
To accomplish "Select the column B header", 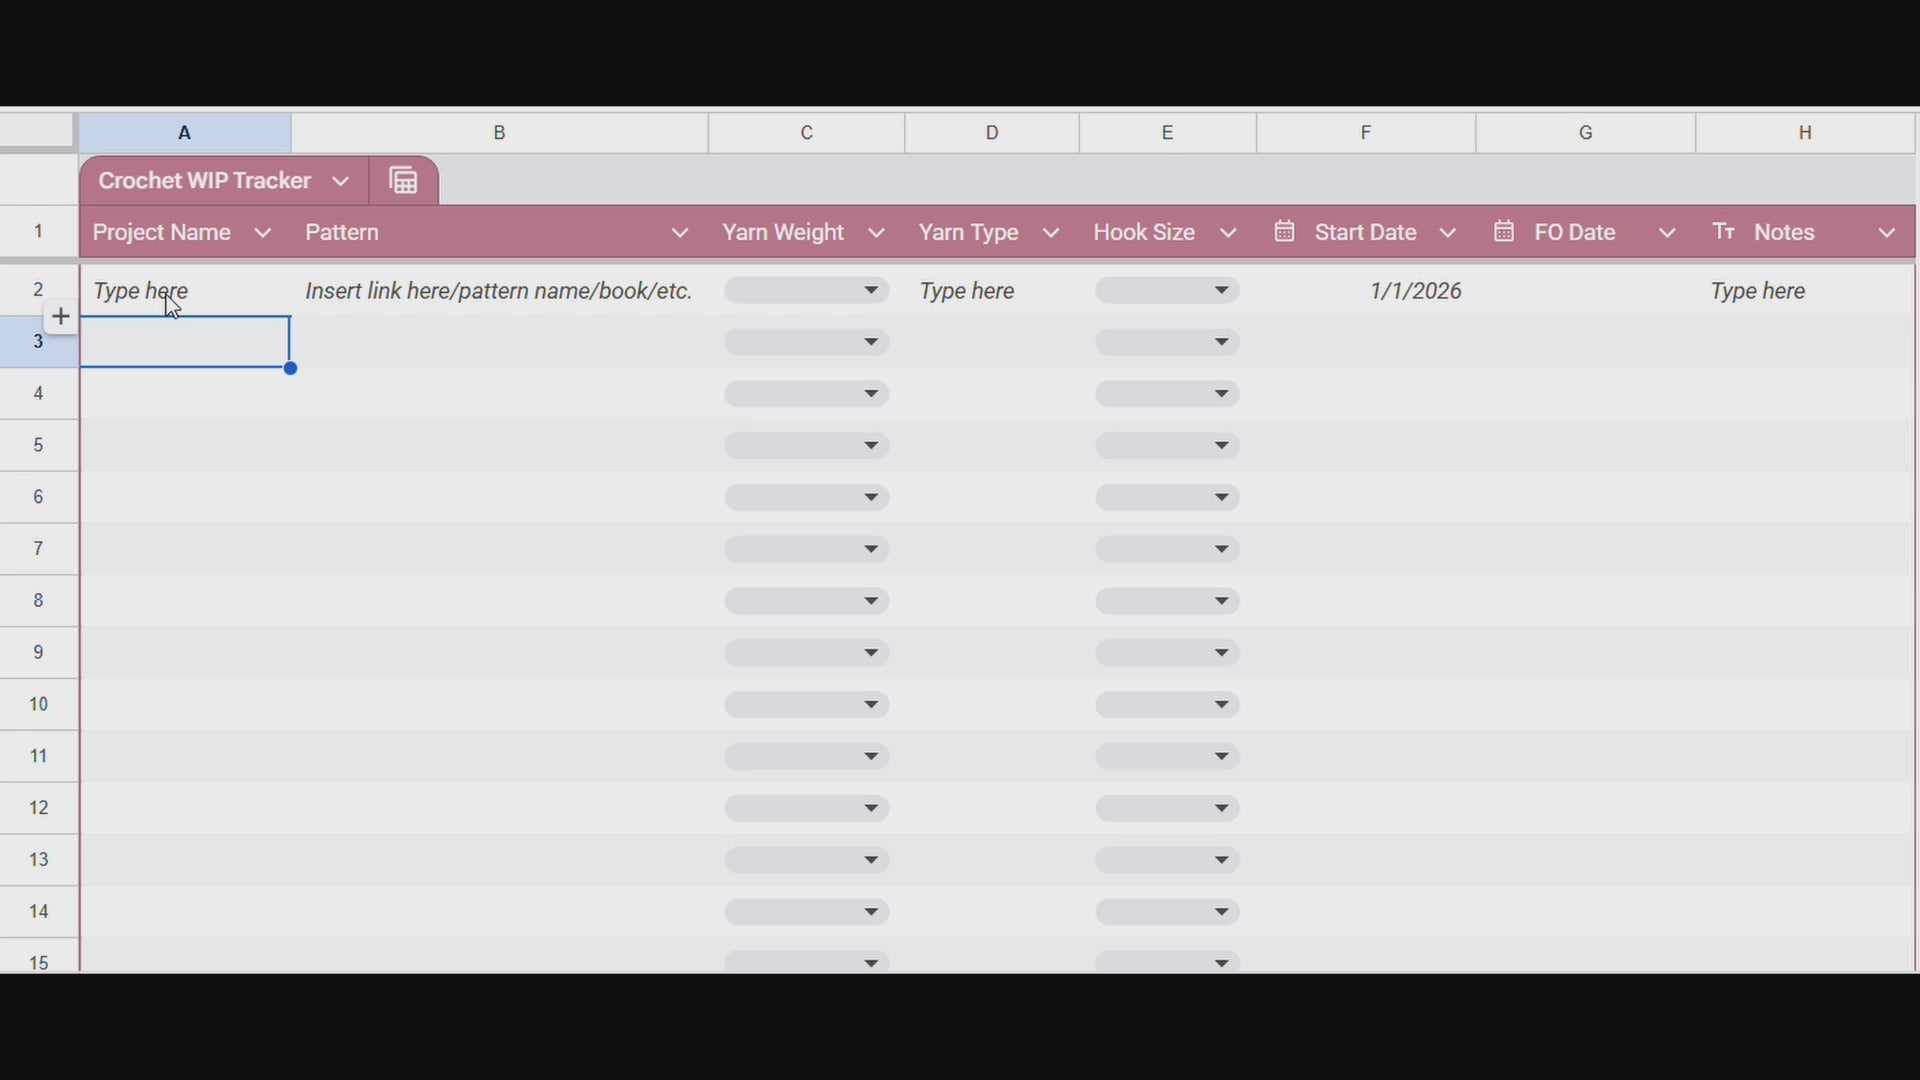I will pos(499,133).
